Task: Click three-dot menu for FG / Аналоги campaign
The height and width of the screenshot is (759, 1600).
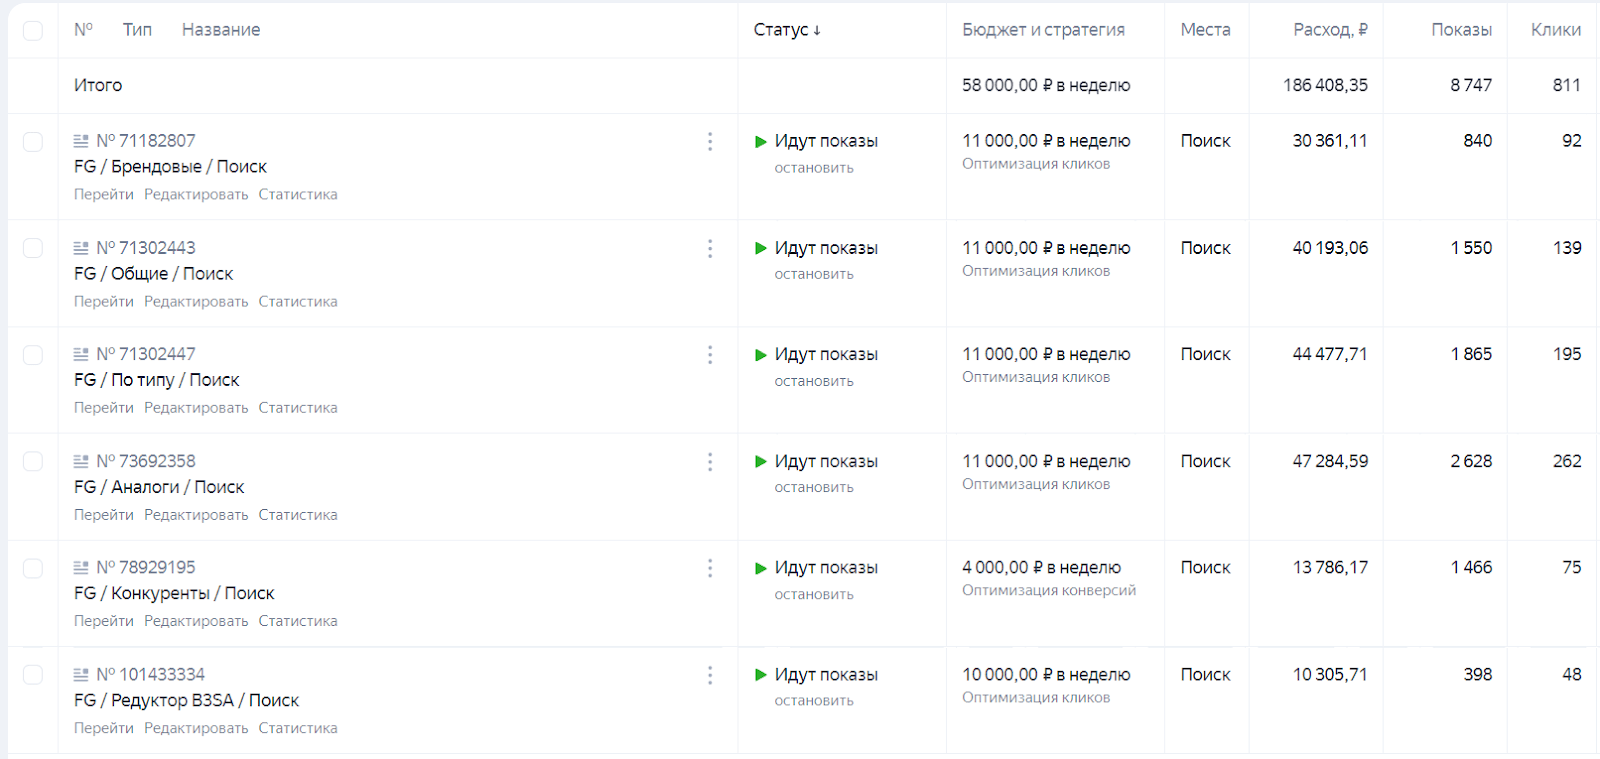Action: (x=710, y=462)
